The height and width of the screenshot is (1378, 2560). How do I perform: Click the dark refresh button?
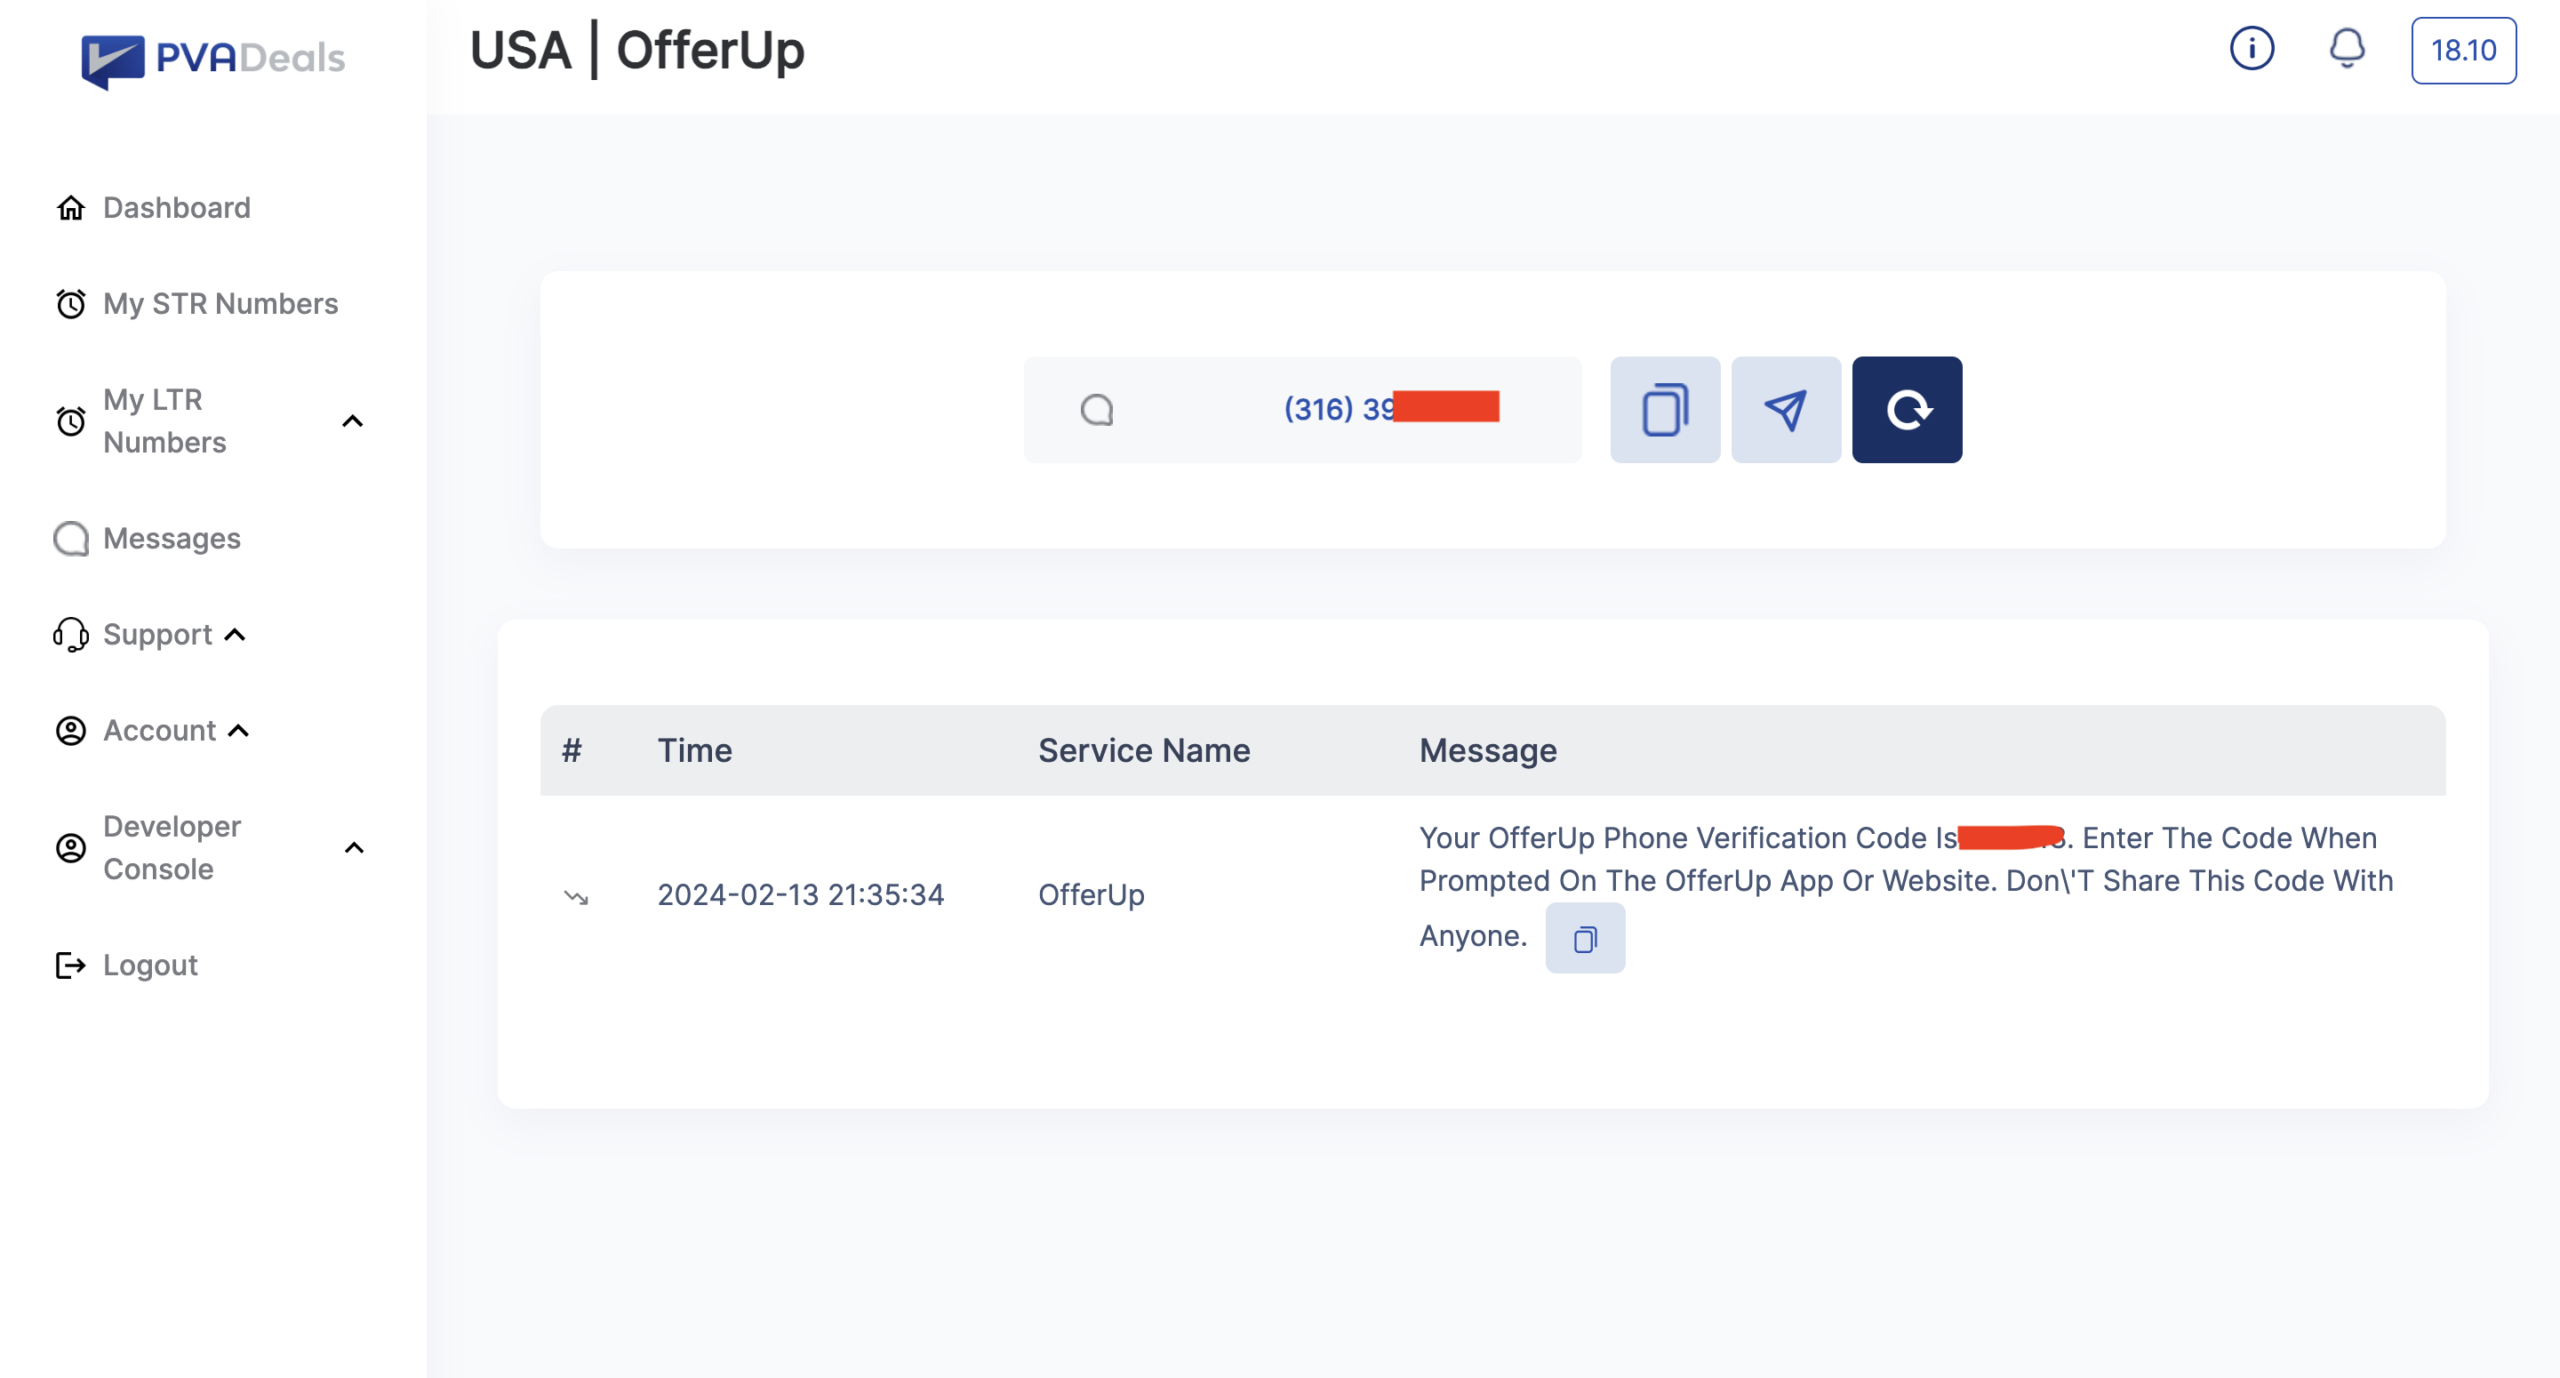tap(1907, 410)
